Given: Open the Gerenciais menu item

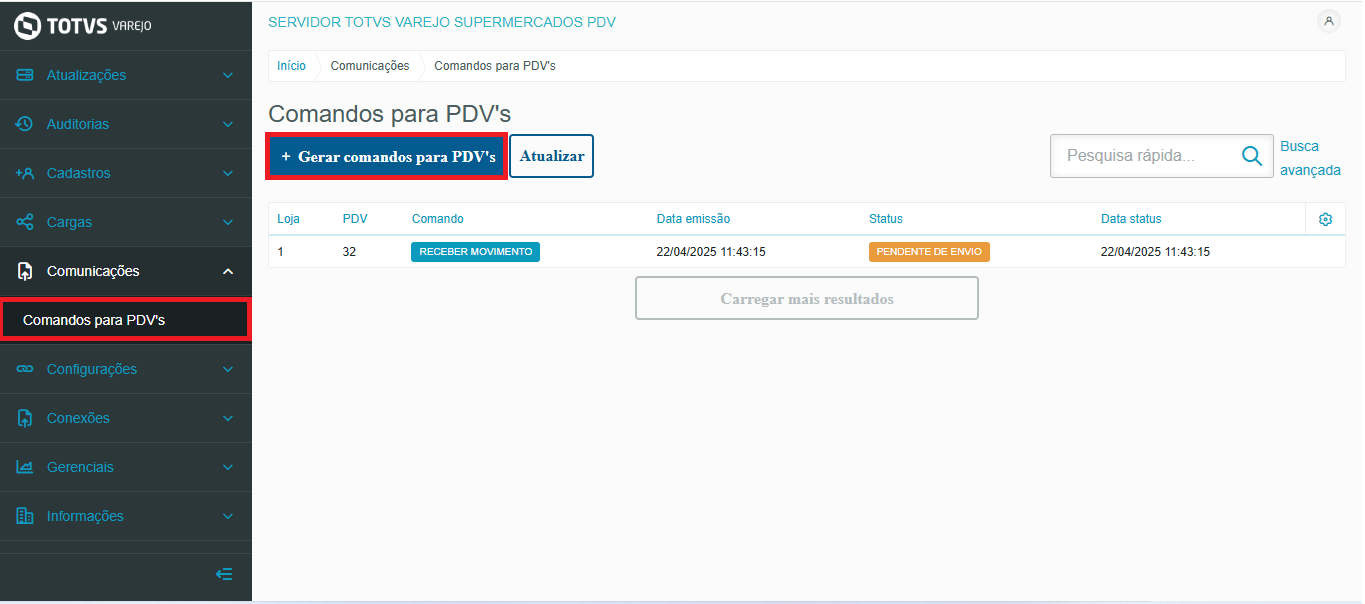Looking at the screenshot, I should click(x=126, y=467).
